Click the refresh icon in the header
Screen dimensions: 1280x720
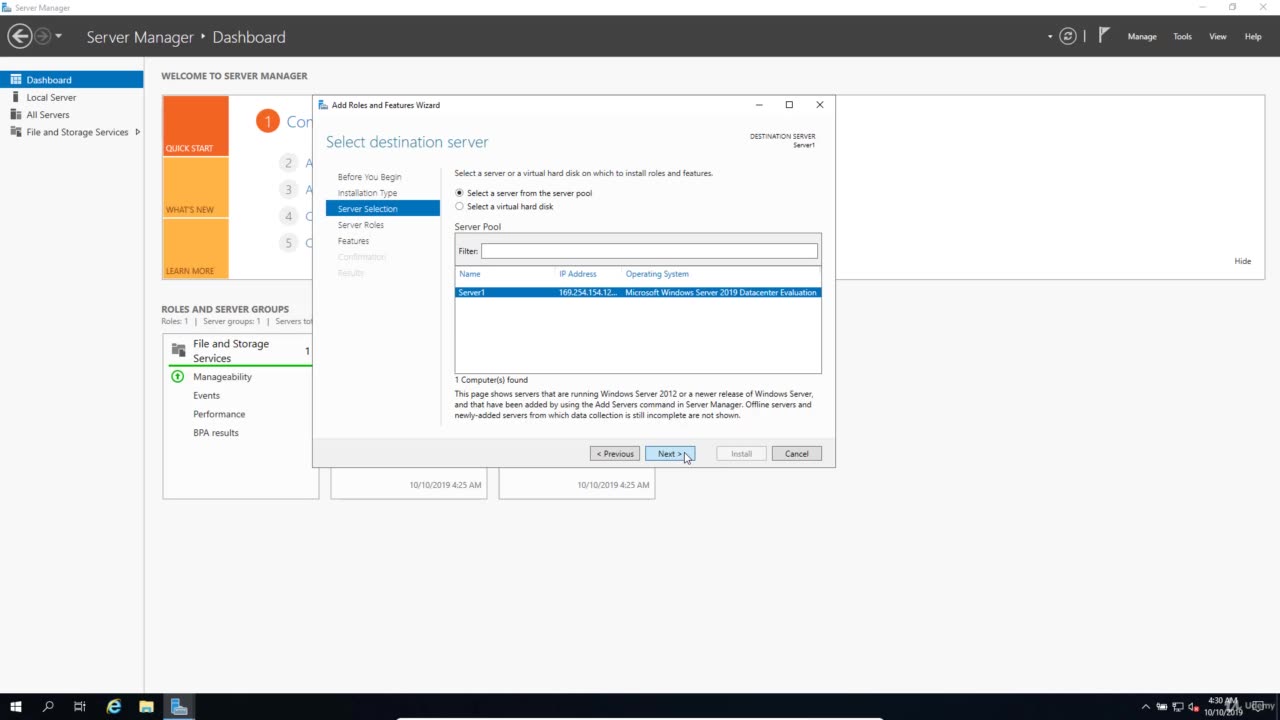click(1068, 37)
